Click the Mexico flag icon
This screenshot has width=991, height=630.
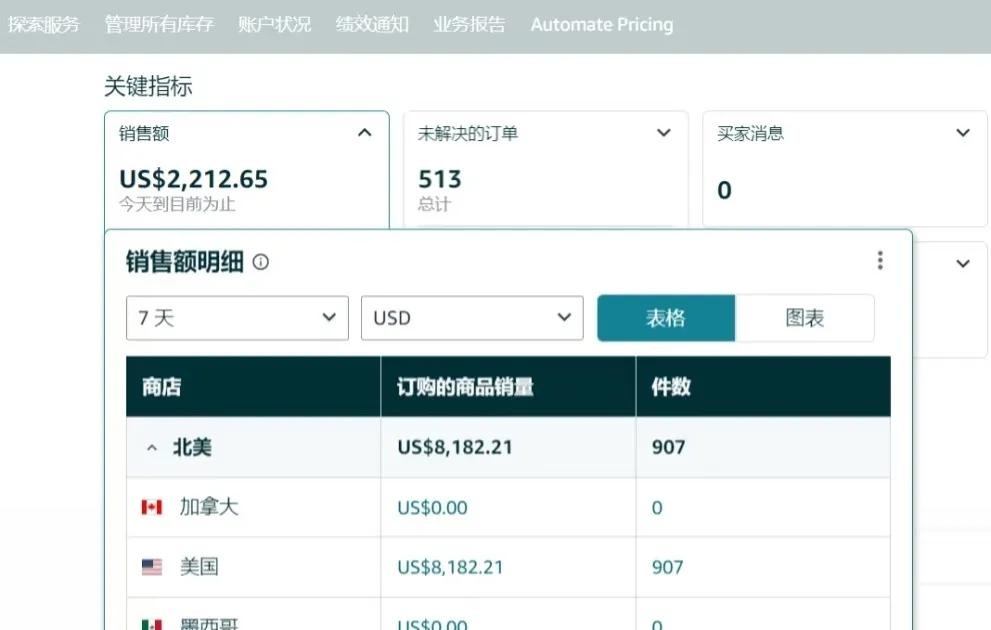[152, 624]
